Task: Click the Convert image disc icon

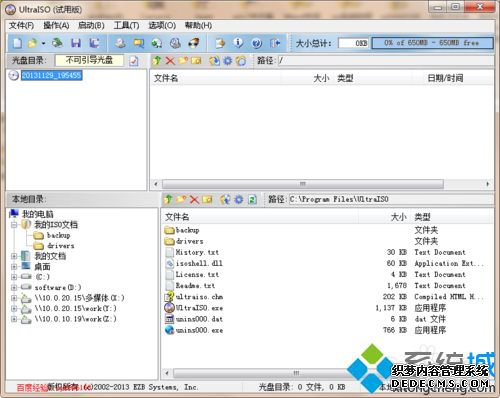Action: [x=157, y=43]
